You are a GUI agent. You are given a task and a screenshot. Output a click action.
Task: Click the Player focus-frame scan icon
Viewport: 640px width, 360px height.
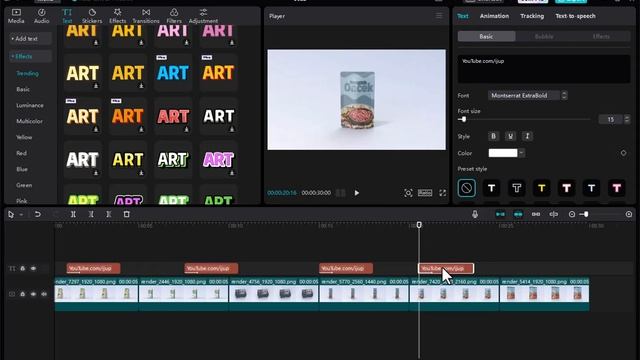pos(408,193)
